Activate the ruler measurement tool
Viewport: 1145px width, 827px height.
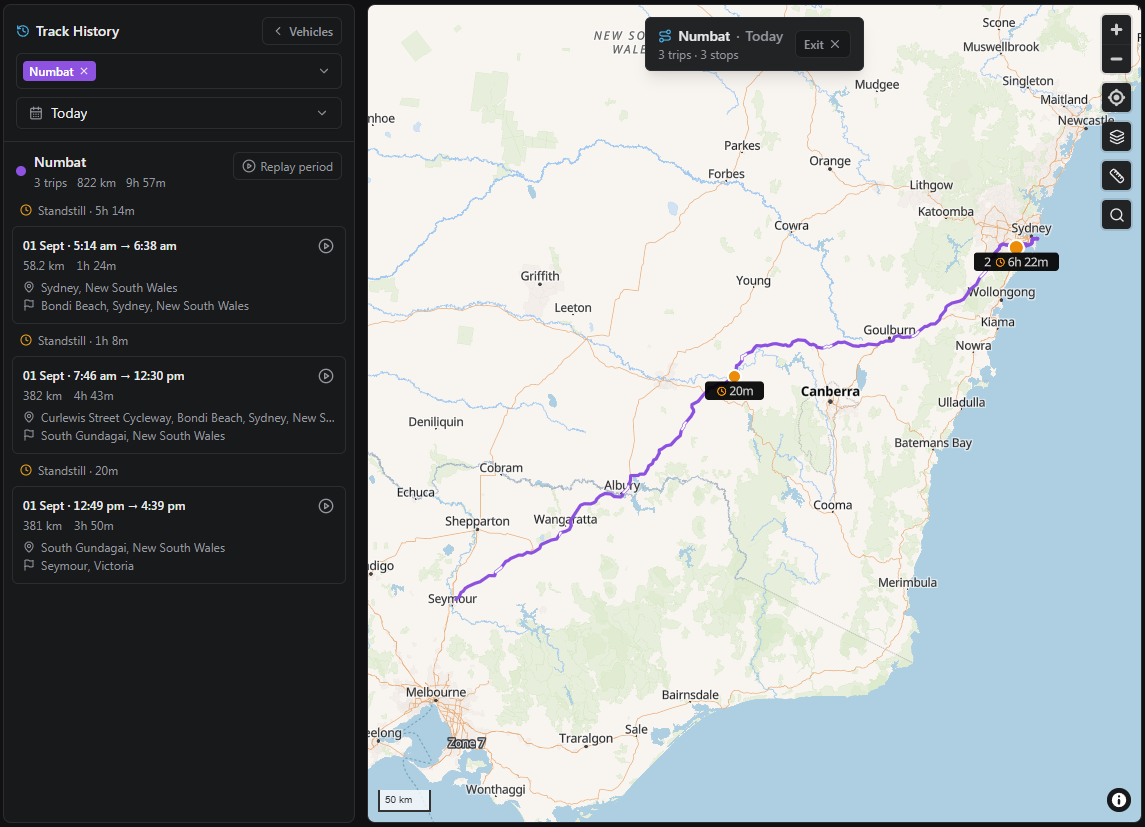pyautogui.click(x=1116, y=176)
